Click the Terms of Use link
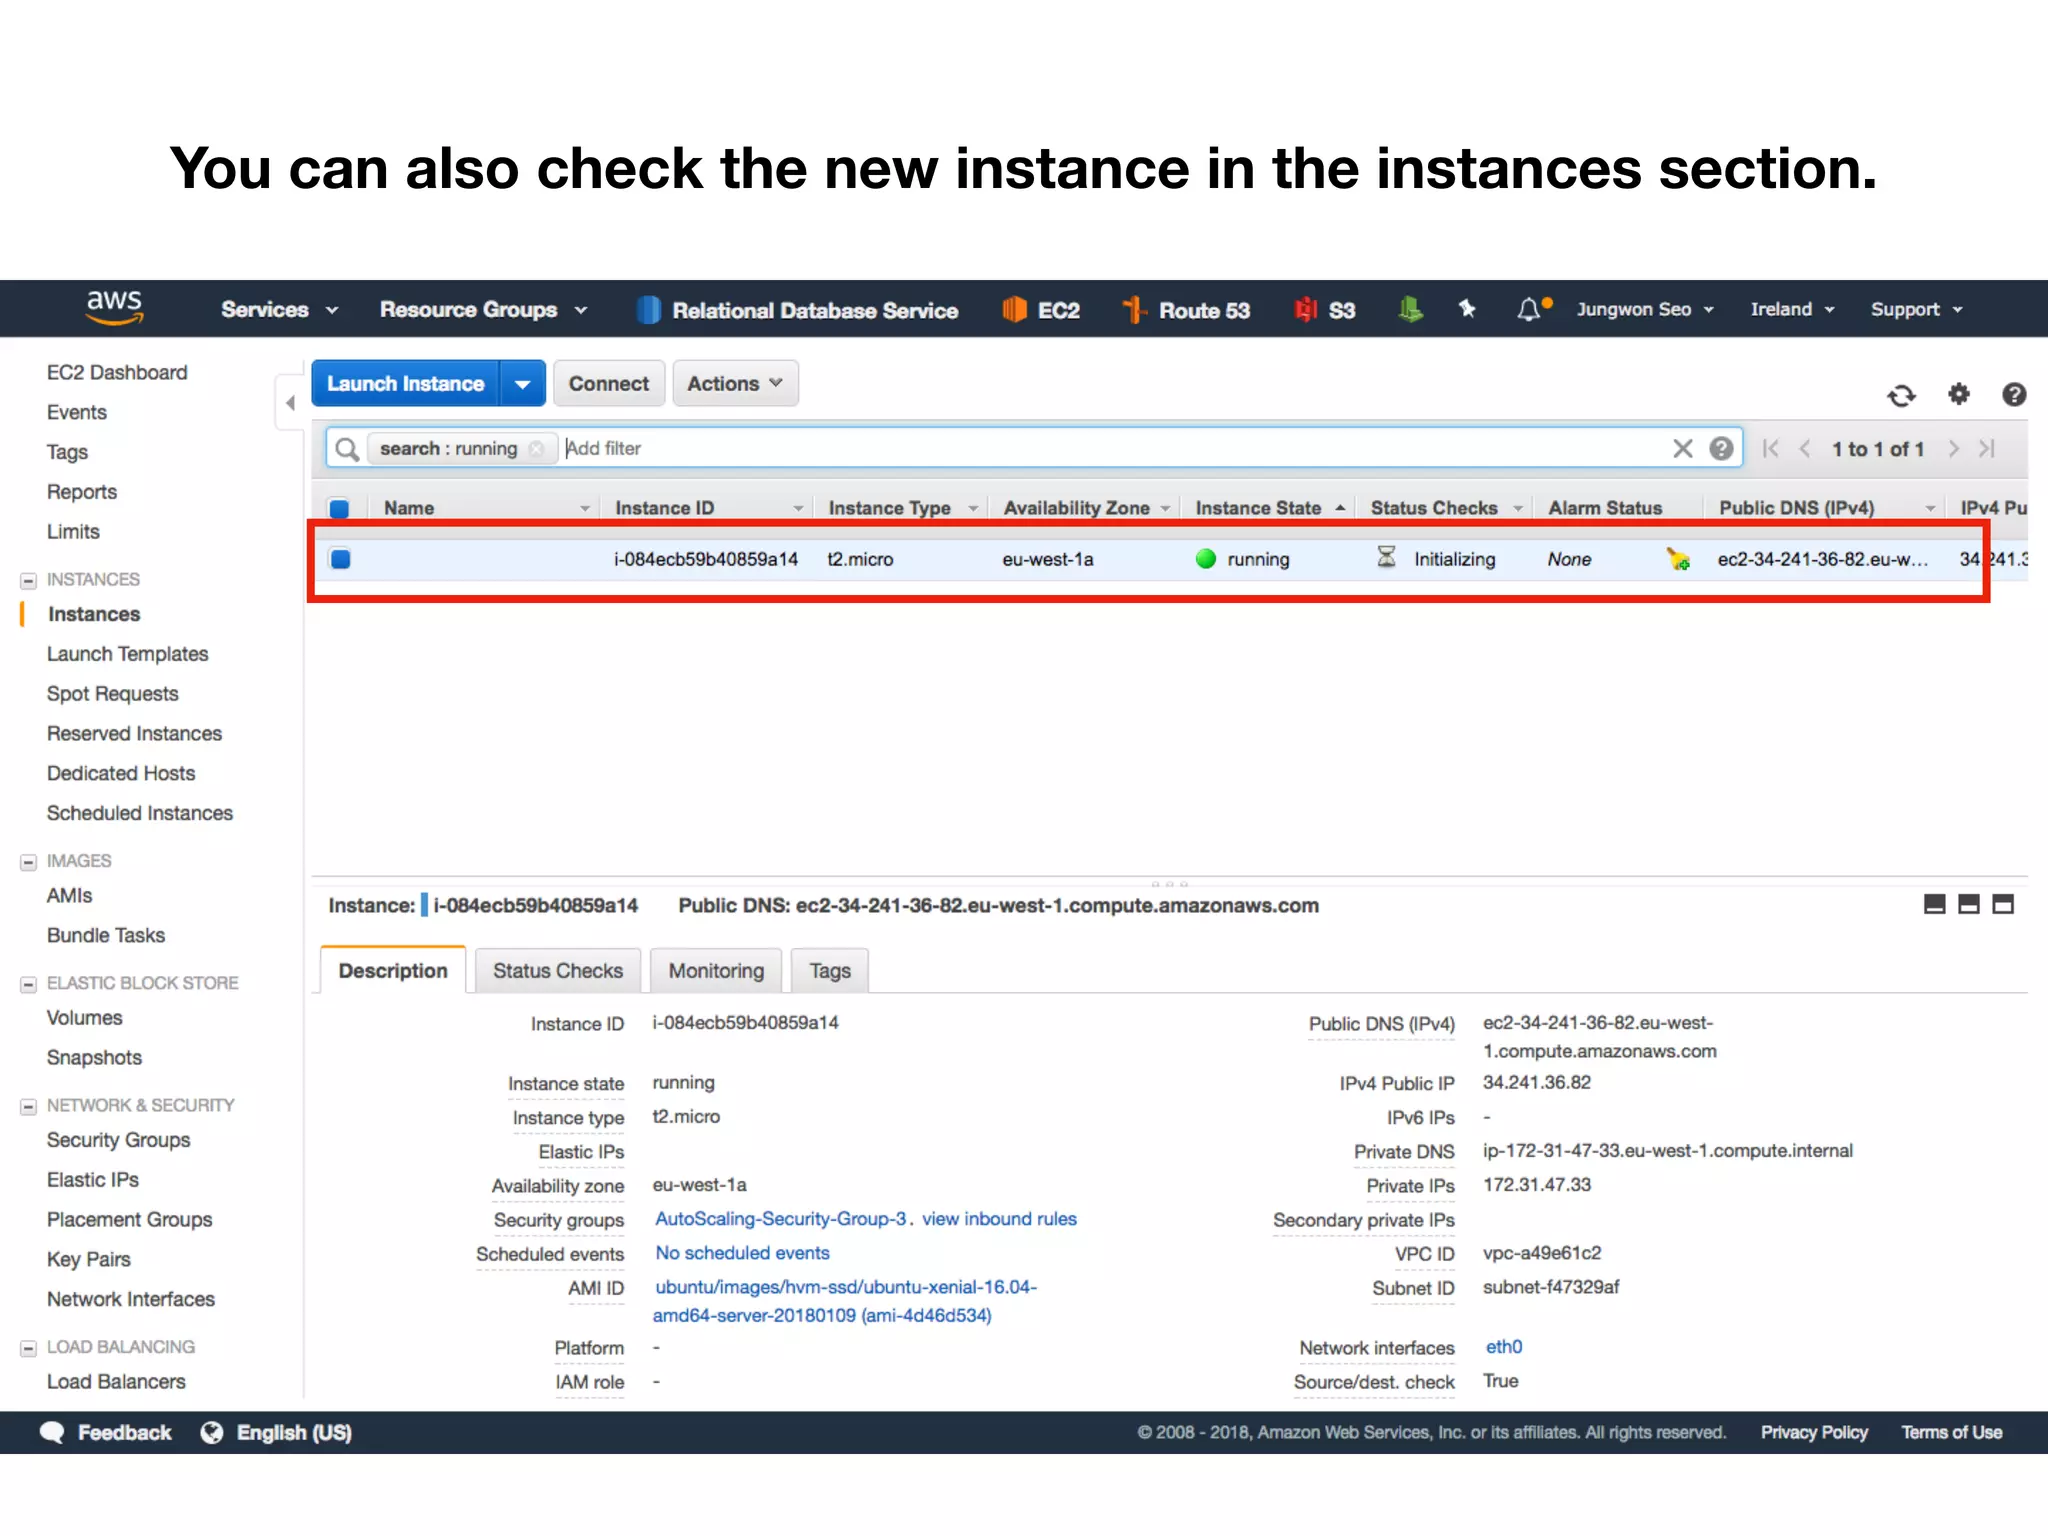The image size is (2048, 1536). (x=1951, y=1433)
